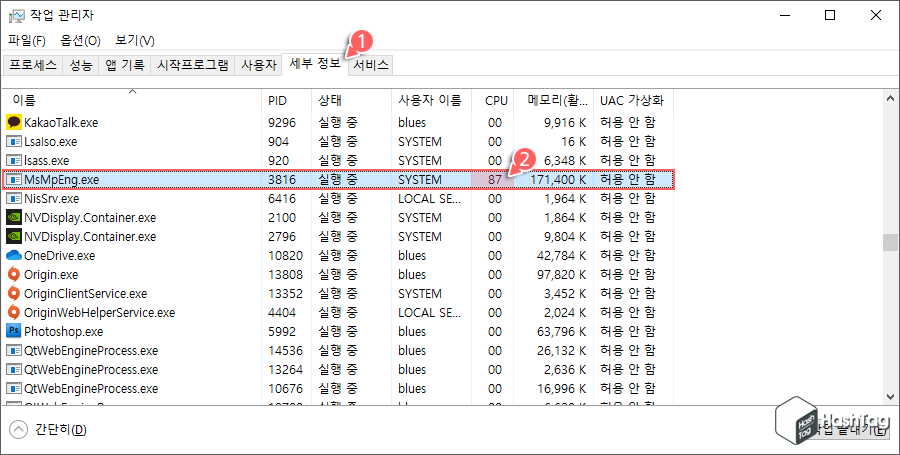Click memory value 97,820 K
Viewport: 900px width, 455px height.
(x=561, y=274)
